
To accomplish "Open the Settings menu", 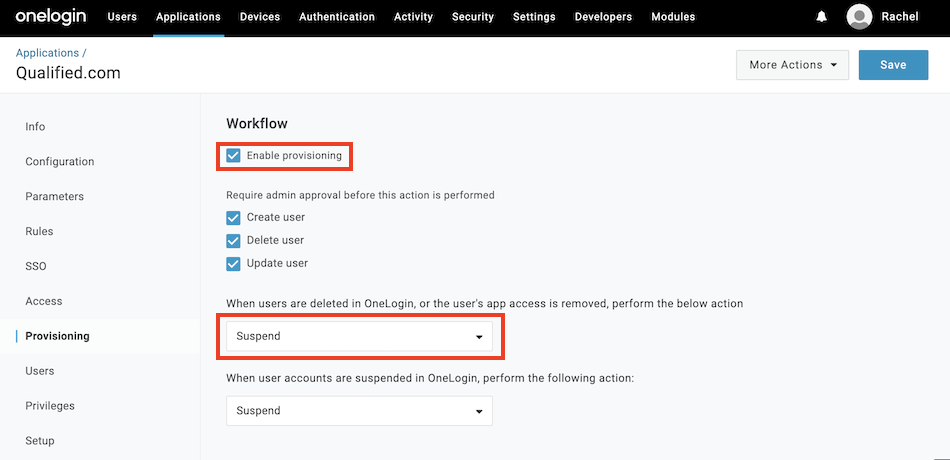I will coord(534,17).
